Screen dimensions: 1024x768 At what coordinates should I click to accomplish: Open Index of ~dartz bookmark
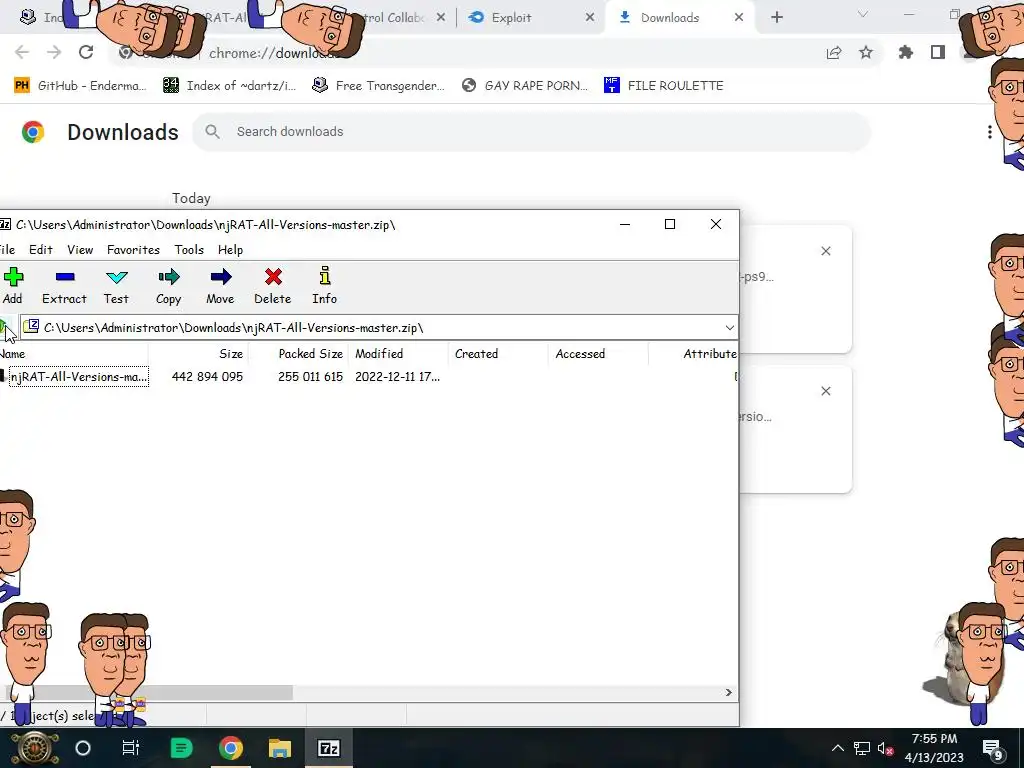click(x=229, y=86)
